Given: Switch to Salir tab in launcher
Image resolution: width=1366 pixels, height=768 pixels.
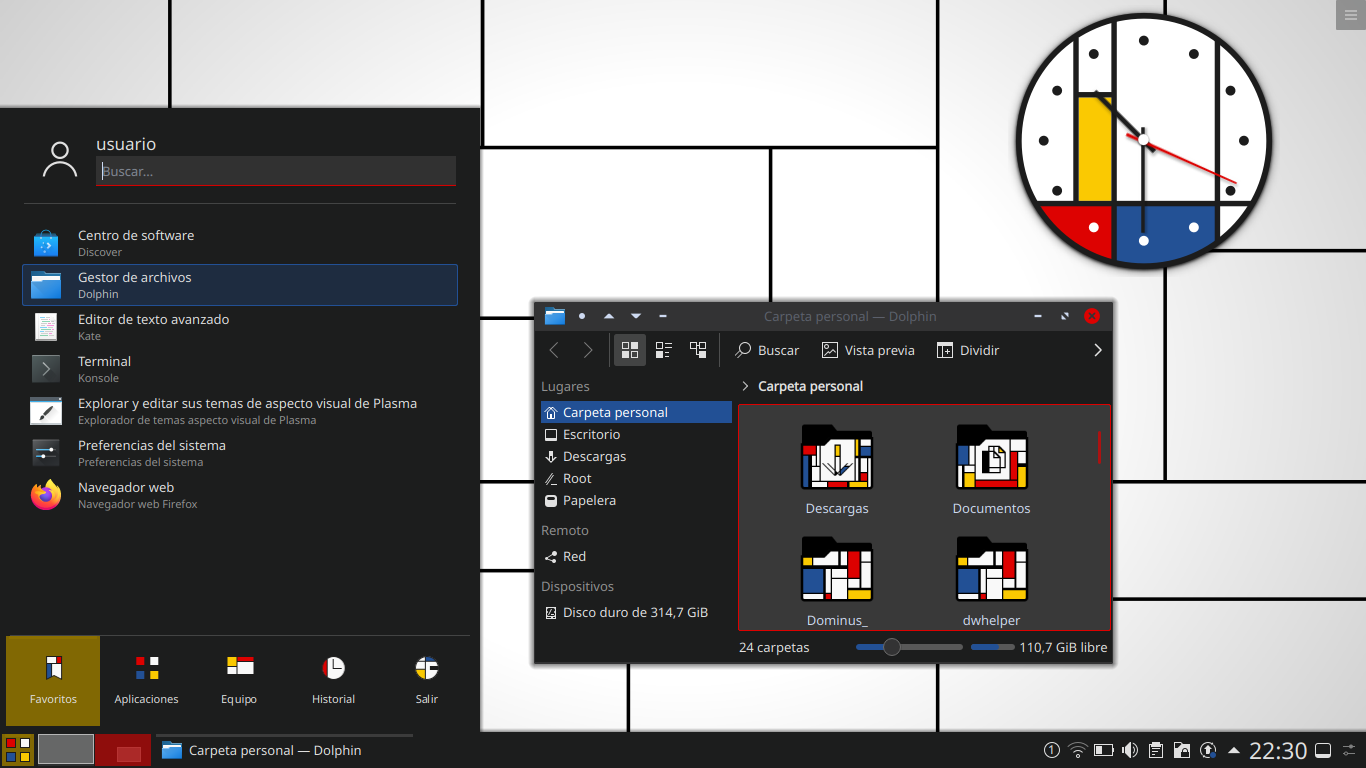Looking at the screenshot, I should click(427, 680).
